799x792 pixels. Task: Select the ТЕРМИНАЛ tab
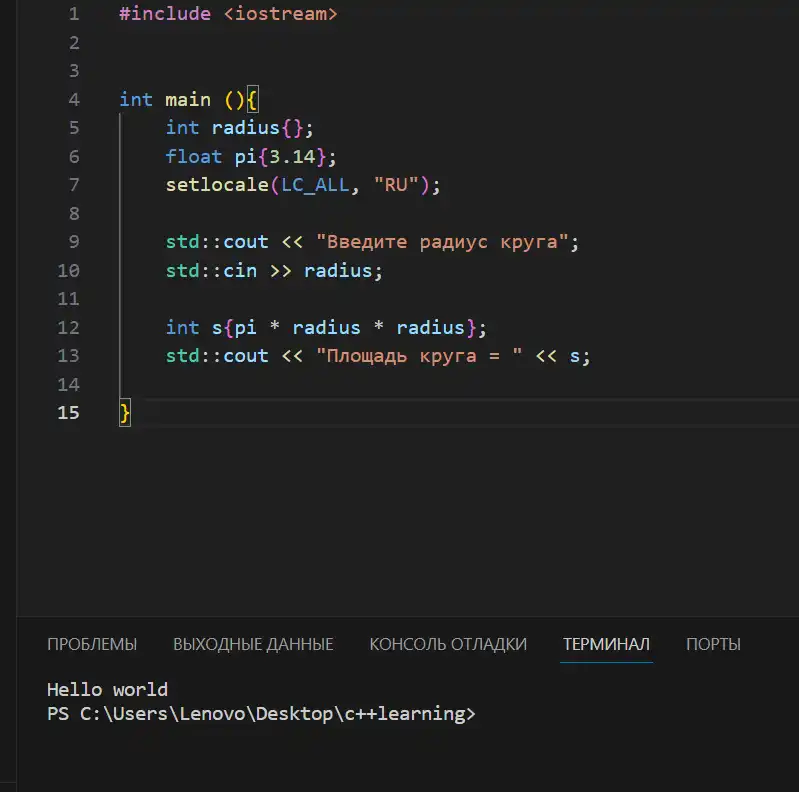(x=606, y=644)
